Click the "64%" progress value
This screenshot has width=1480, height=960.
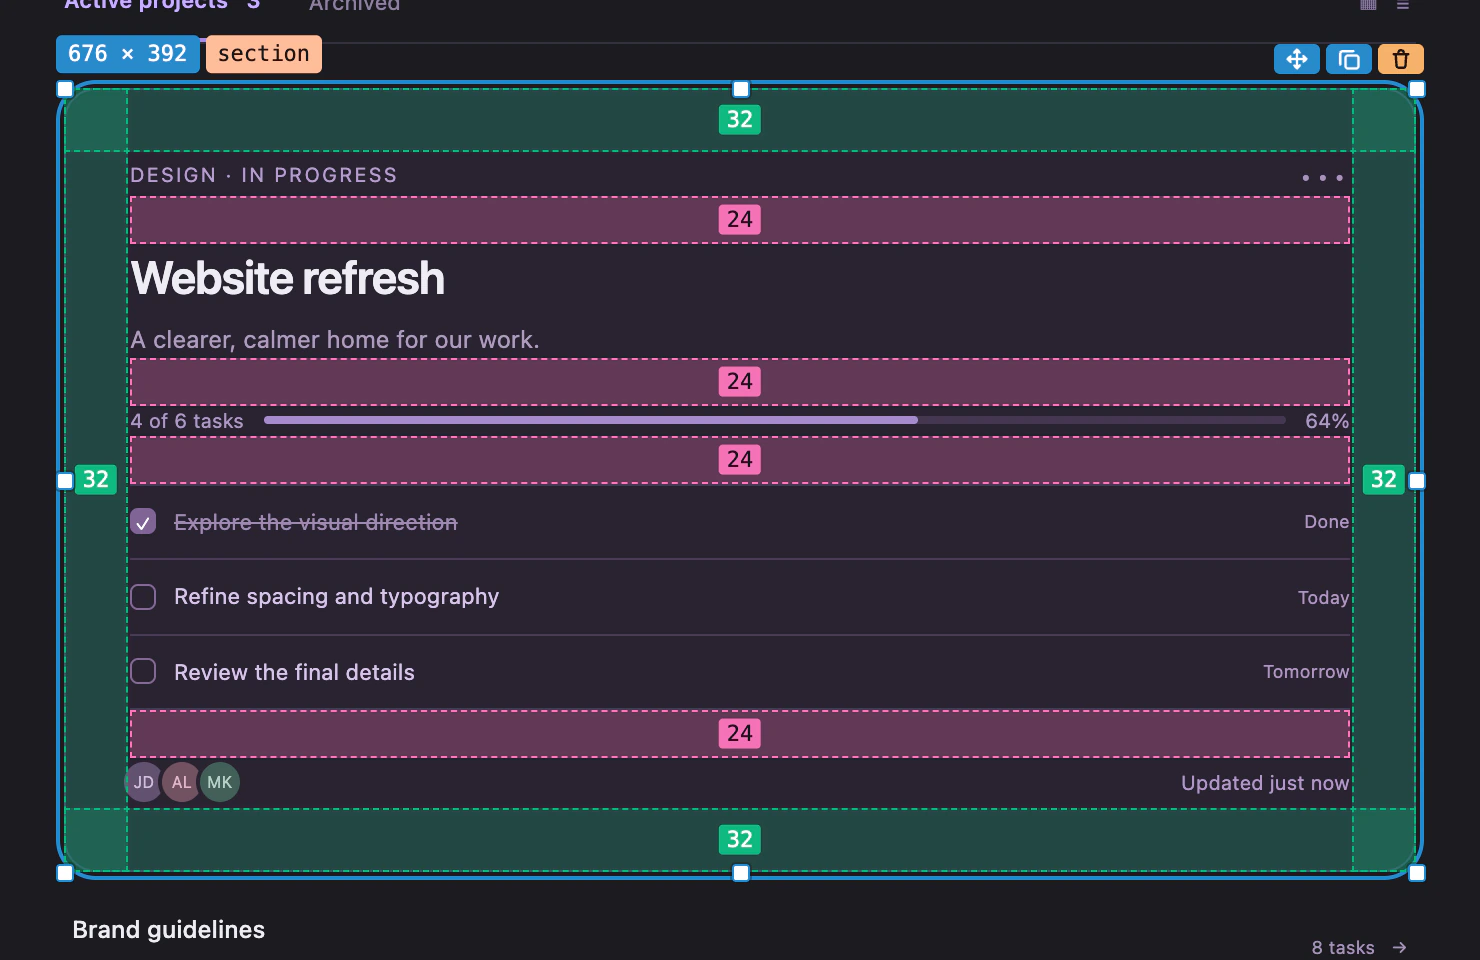coord(1327,421)
